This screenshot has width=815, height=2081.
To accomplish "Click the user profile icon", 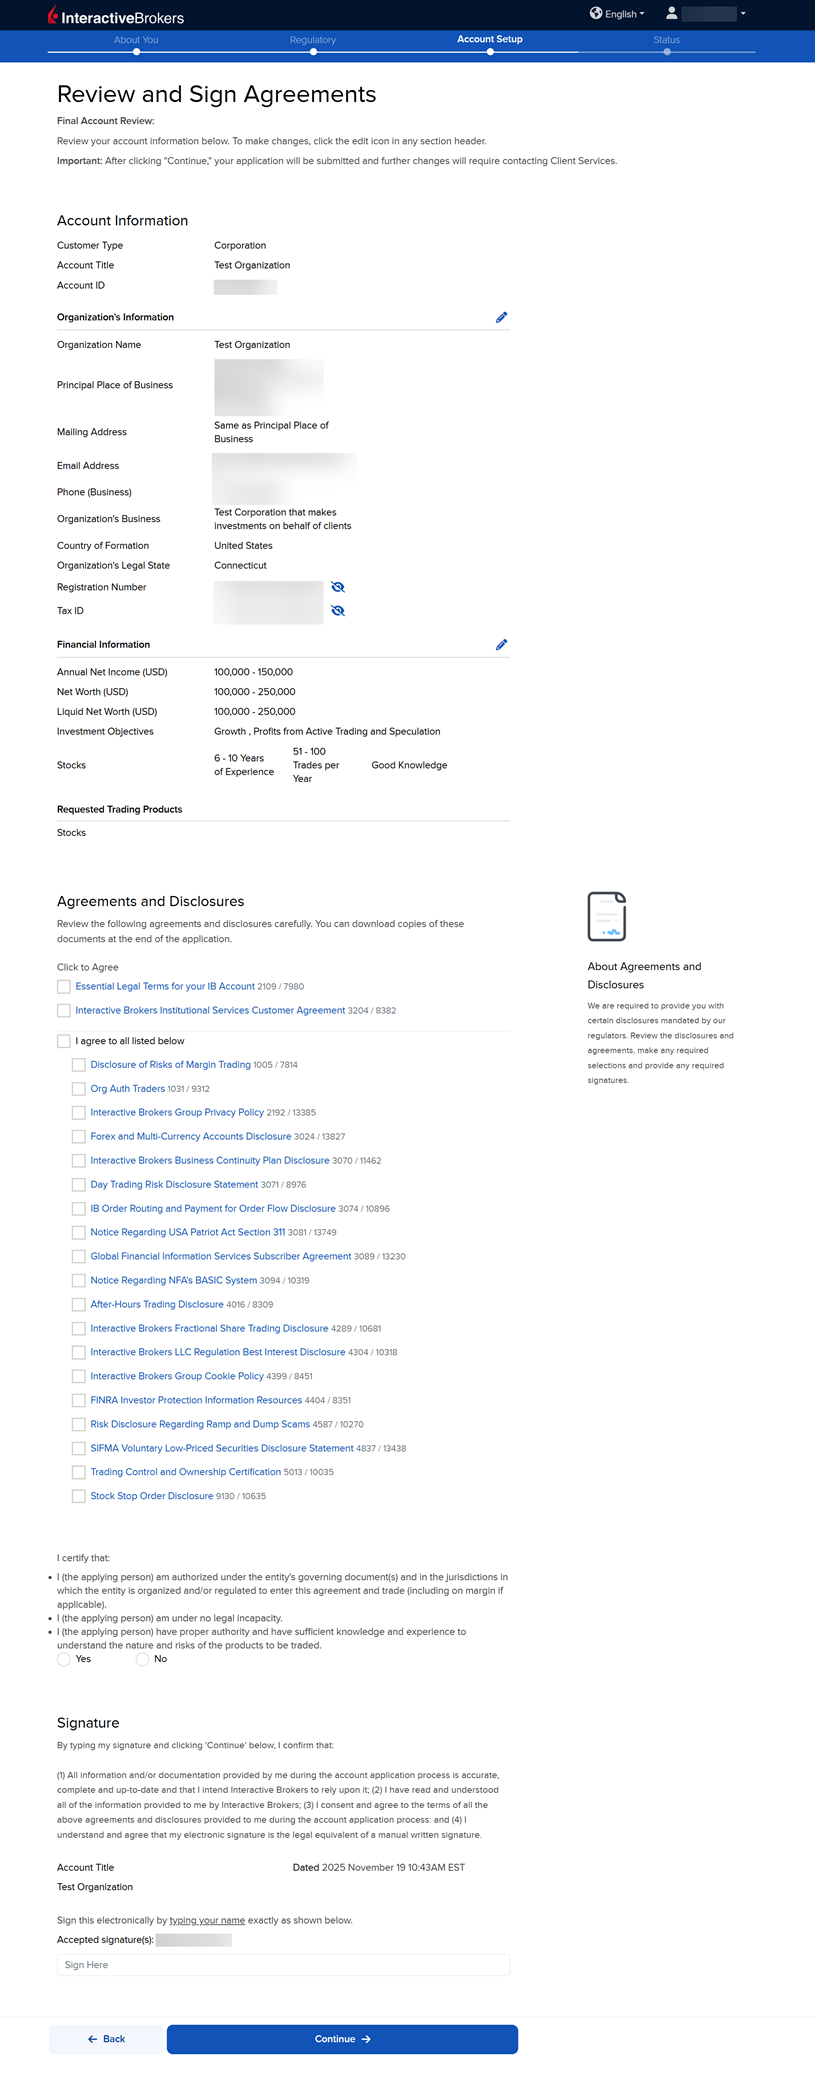I will tap(672, 13).
